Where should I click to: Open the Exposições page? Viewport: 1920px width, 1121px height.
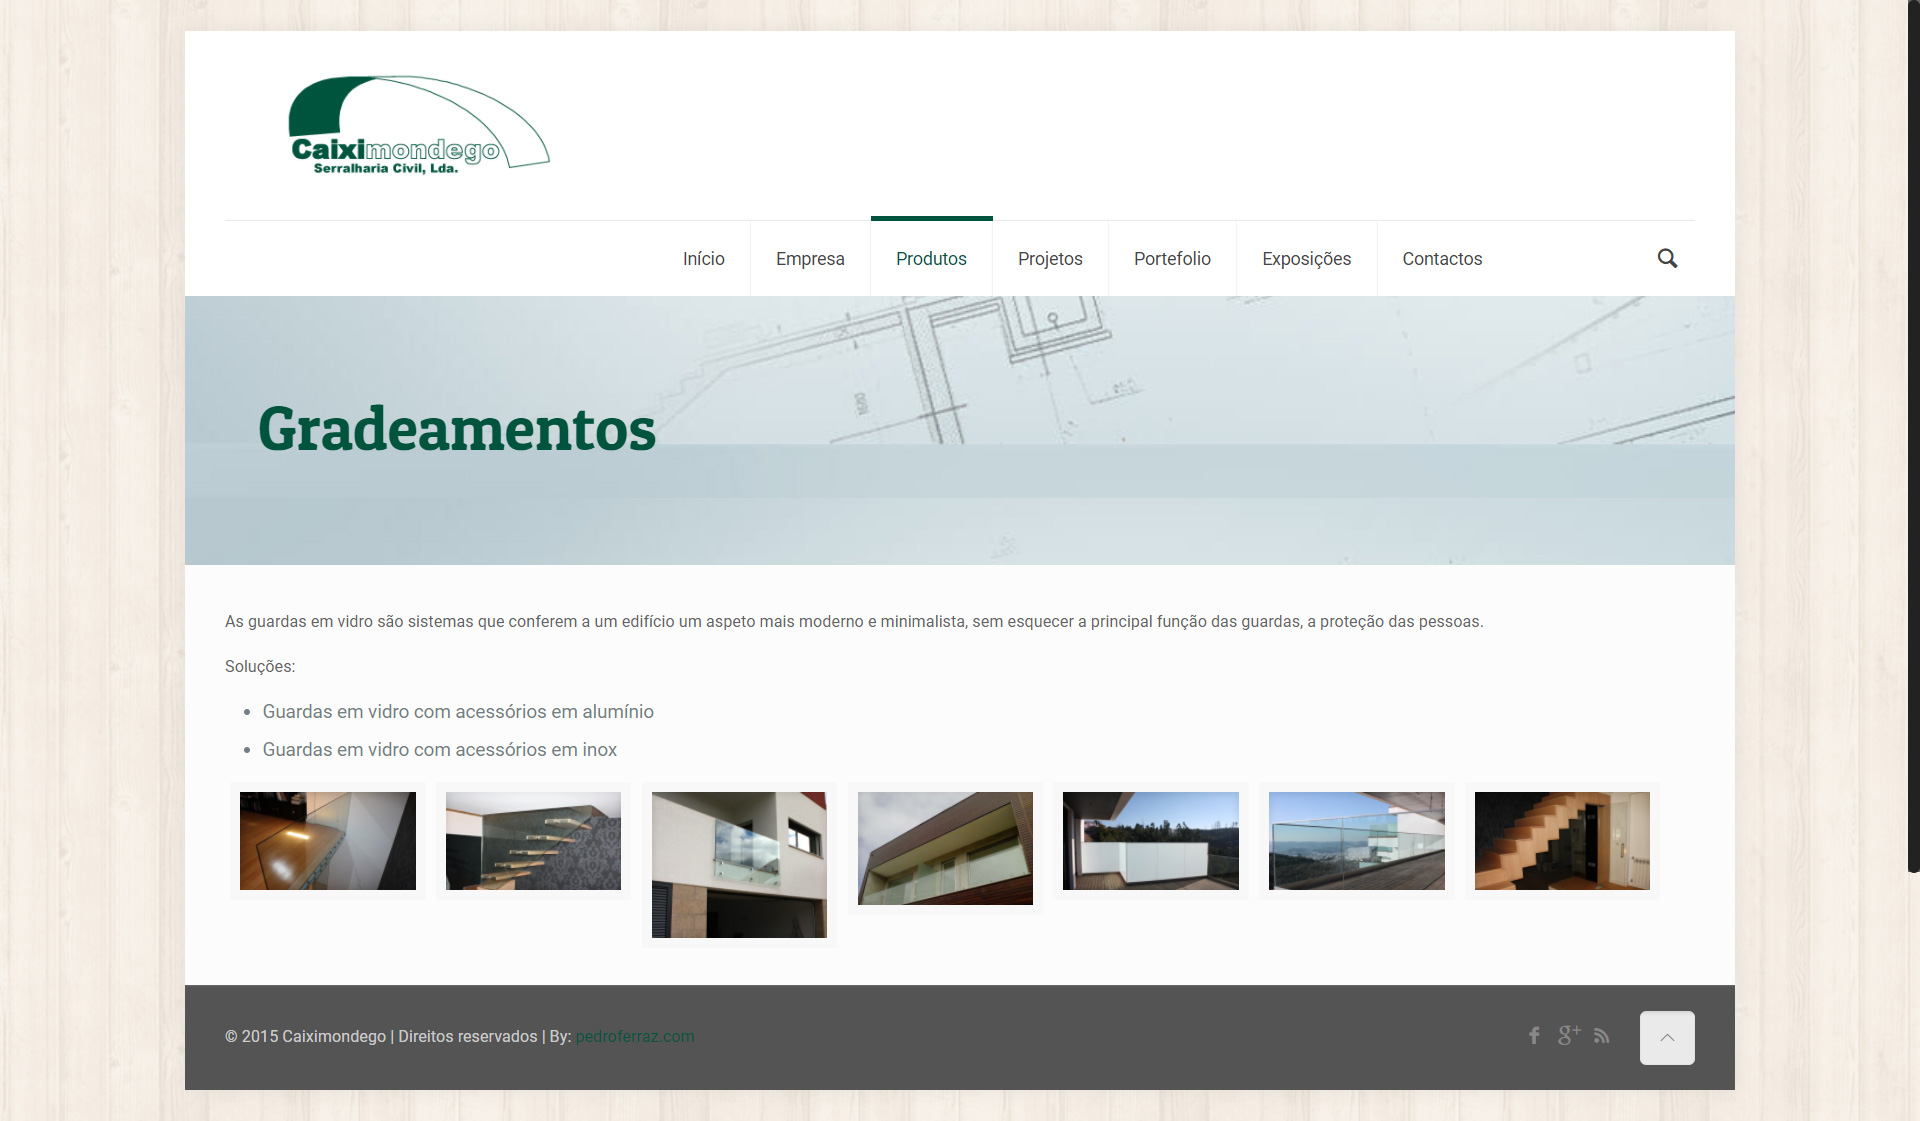1306,259
